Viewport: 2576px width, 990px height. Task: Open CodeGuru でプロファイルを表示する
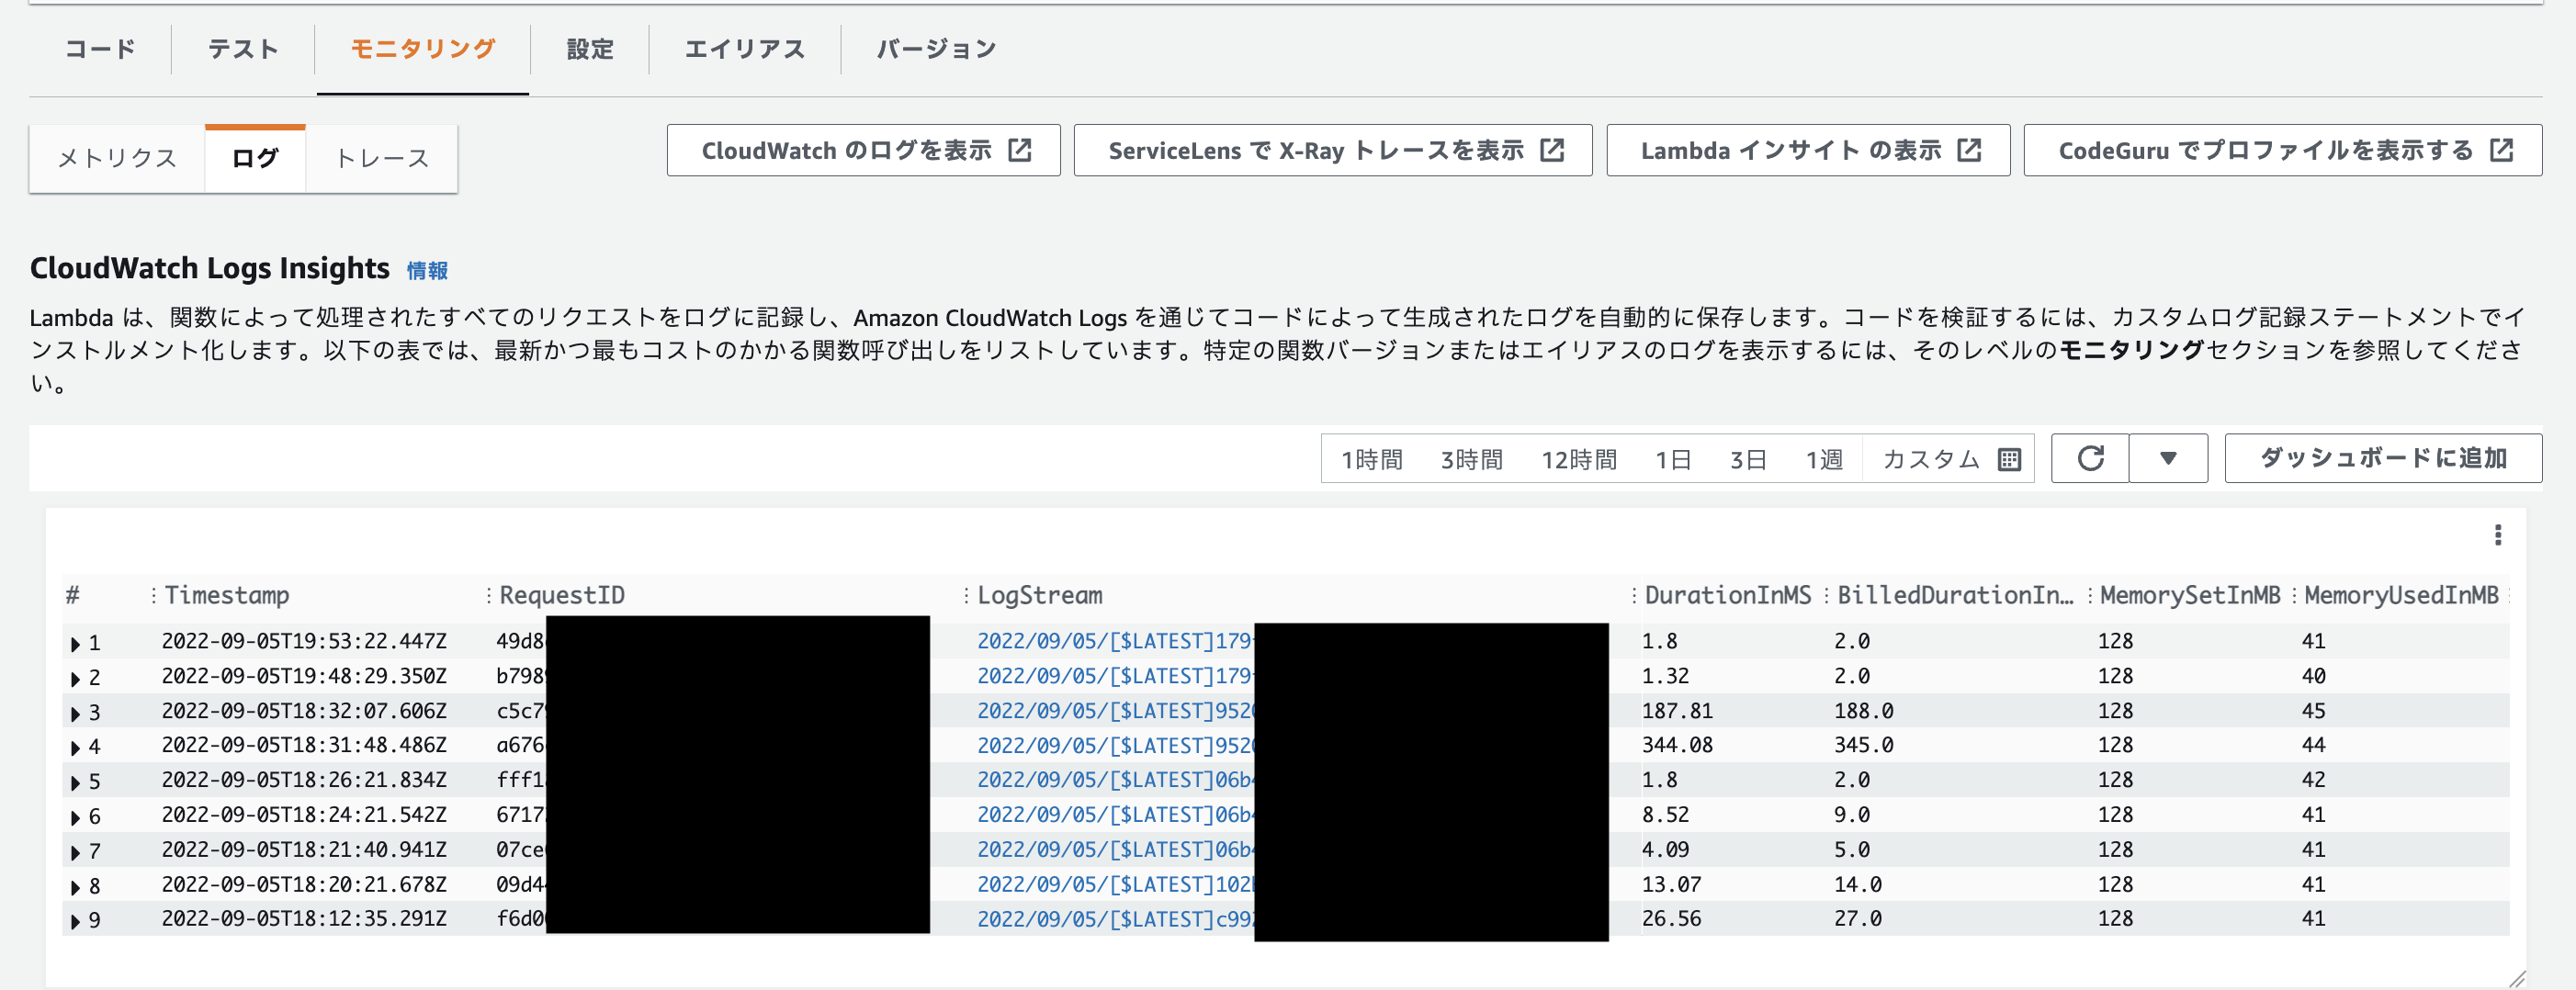tap(2283, 150)
